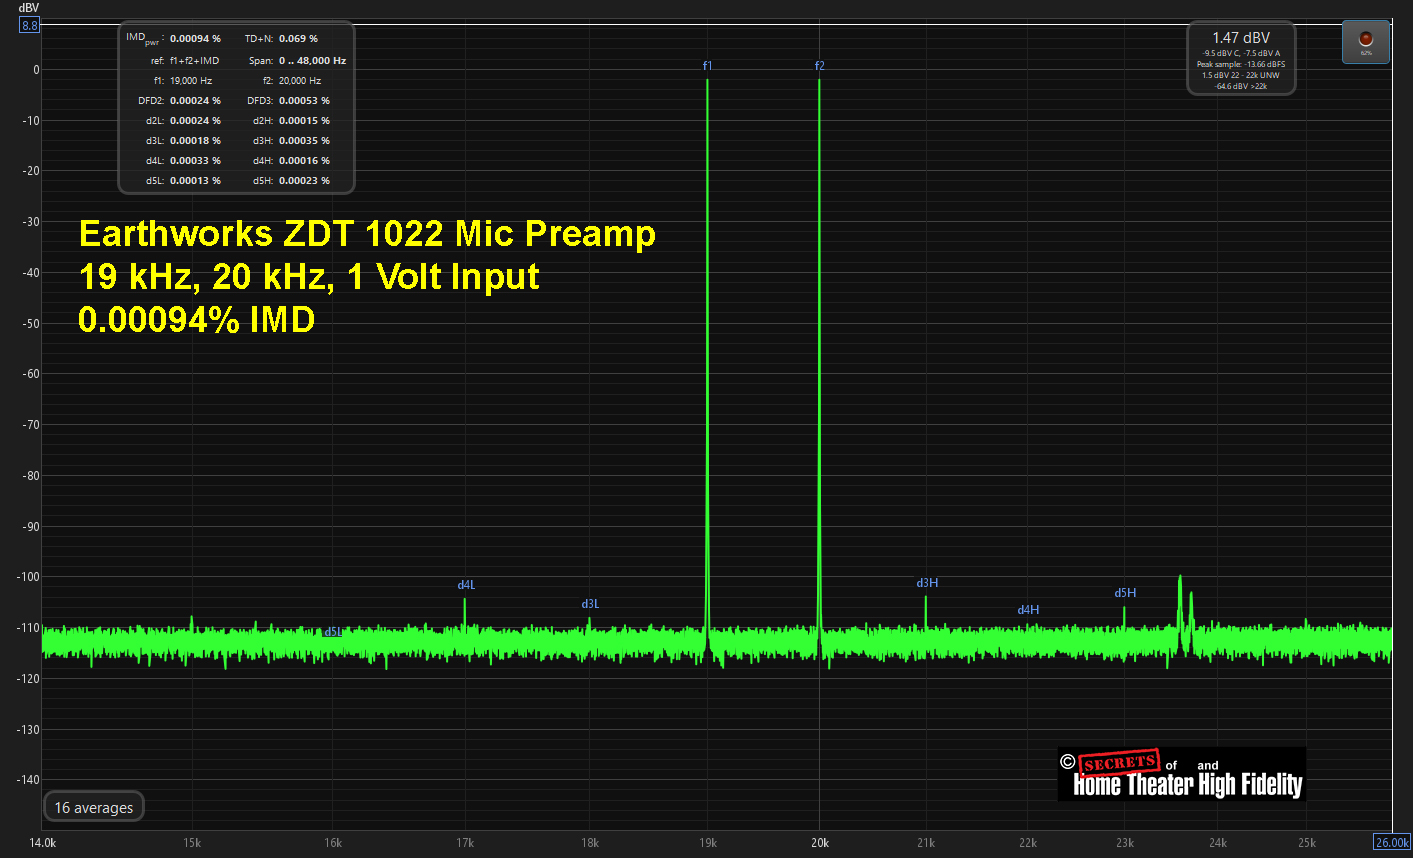Click the 1.5 dBV 22 - 22k UNW line
This screenshot has height=858, width=1413.
pyautogui.click(x=1241, y=75)
